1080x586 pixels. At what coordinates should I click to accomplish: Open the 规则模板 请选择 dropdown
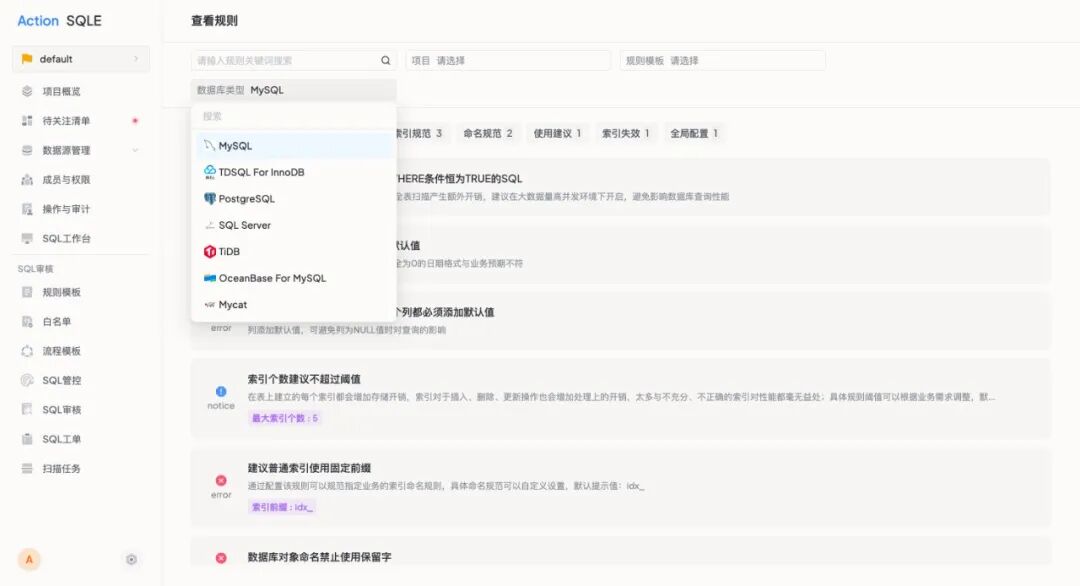tap(723, 61)
